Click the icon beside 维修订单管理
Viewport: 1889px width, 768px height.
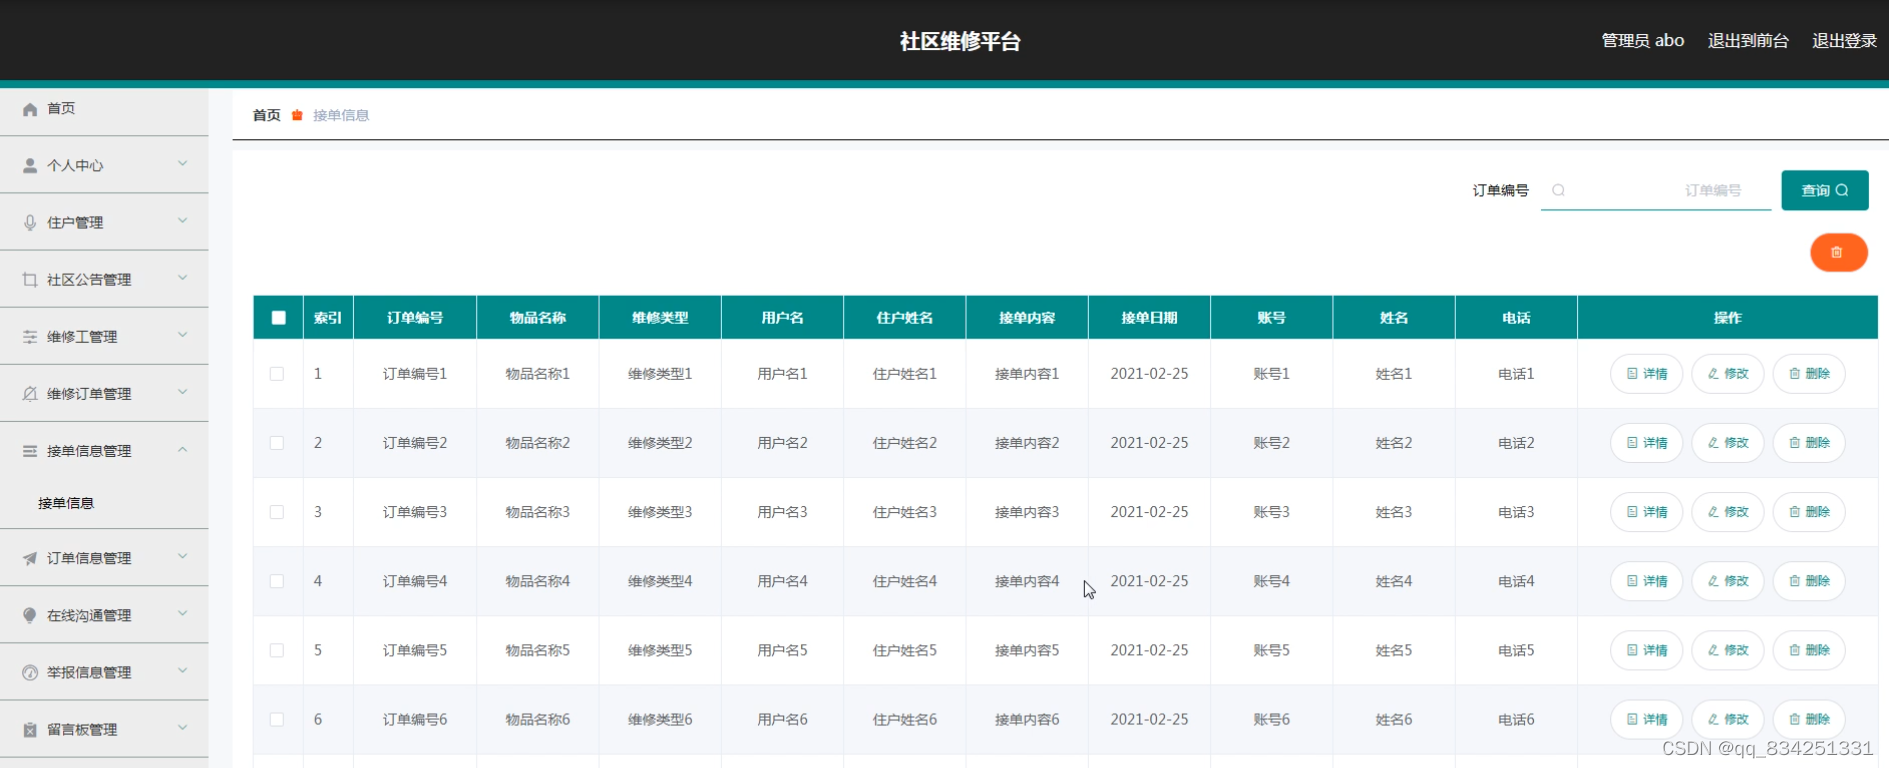coord(30,394)
